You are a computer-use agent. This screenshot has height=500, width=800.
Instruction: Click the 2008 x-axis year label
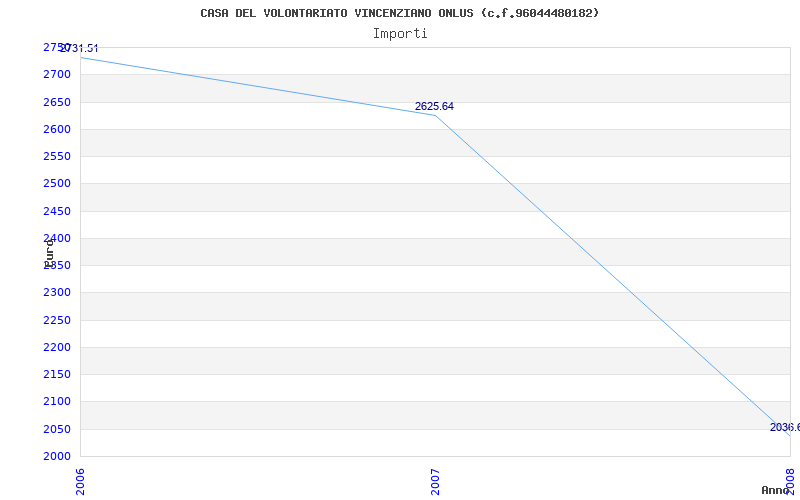tap(790, 482)
